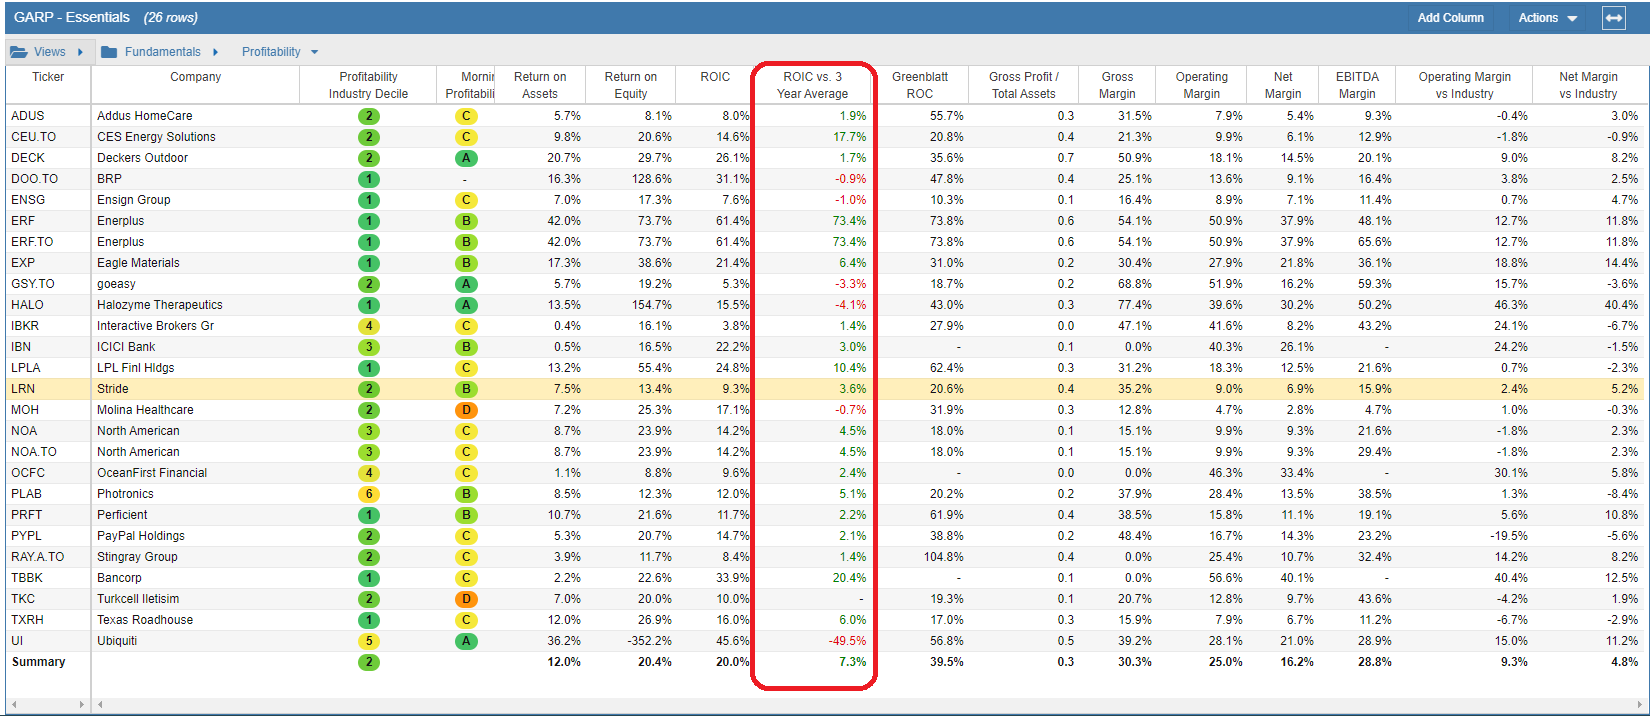The height and width of the screenshot is (716, 1650).
Task: Click the yellow decile badge 6 for Photronics
Action: click(369, 494)
